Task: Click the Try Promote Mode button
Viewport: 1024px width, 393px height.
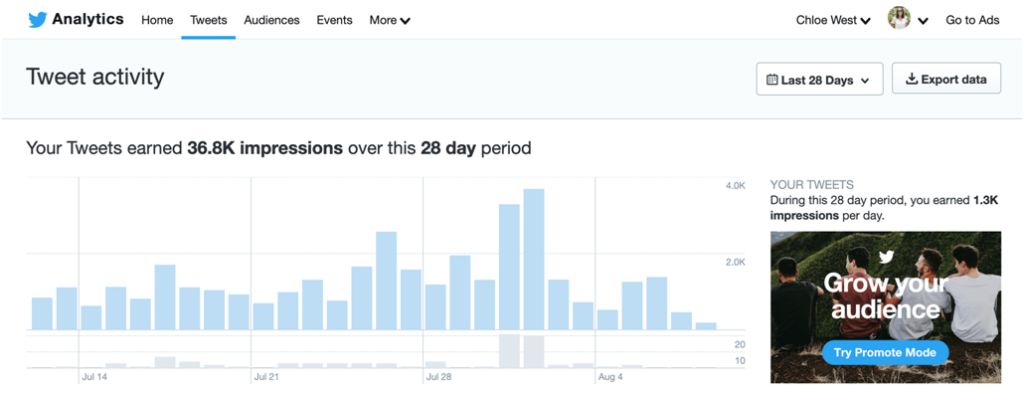Action: click(x=885, y=353)
